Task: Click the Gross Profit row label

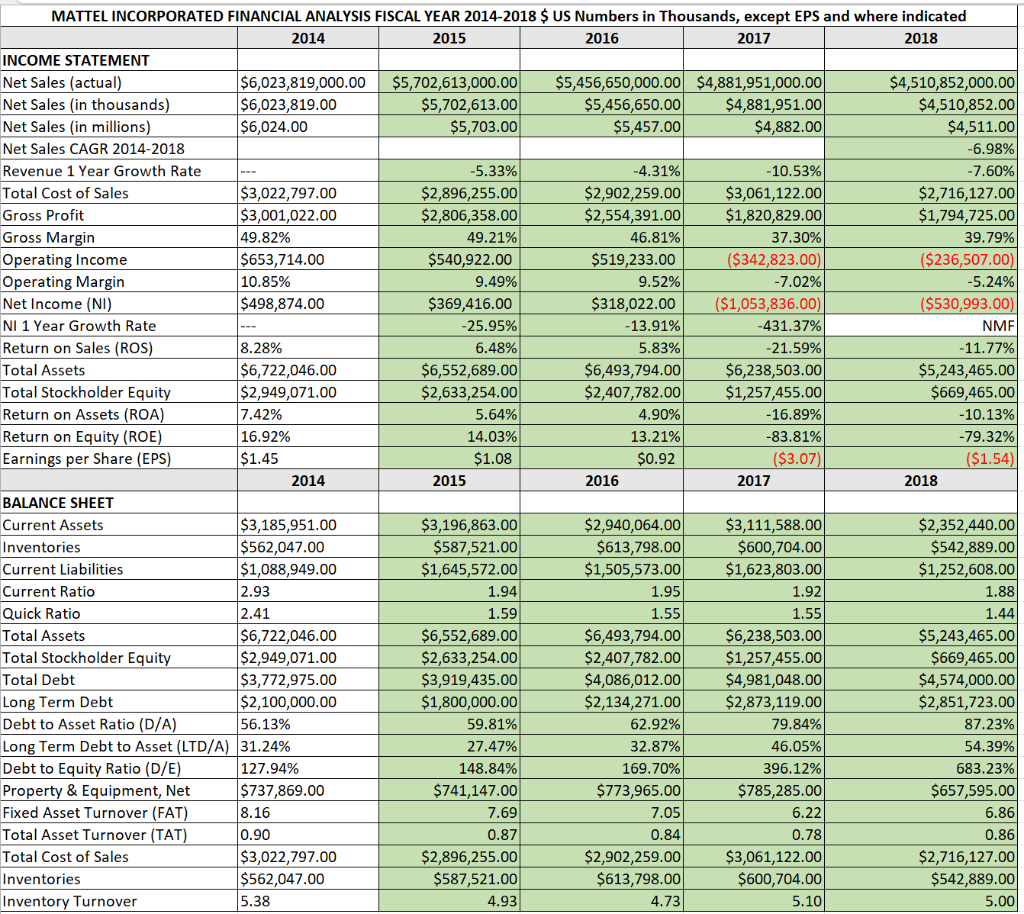Action: 43,215
